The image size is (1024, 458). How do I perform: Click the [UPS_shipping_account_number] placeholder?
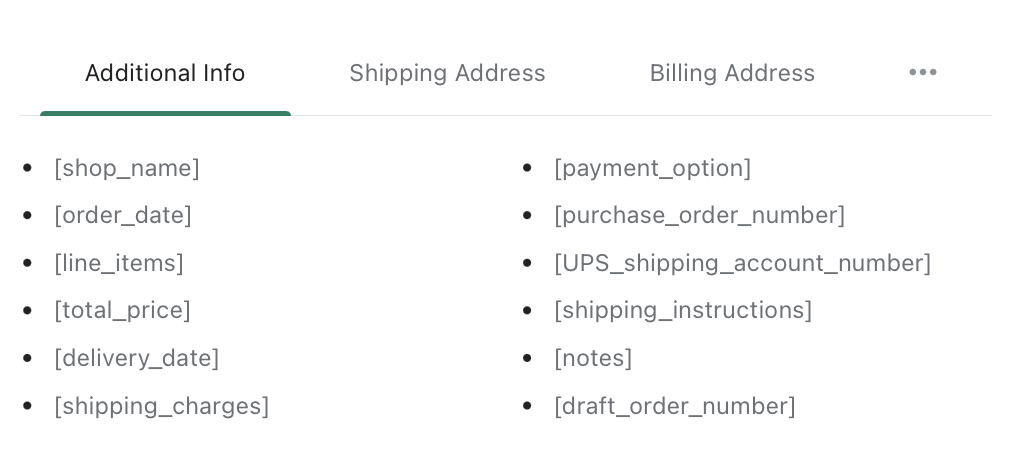[x=742, y=263]
